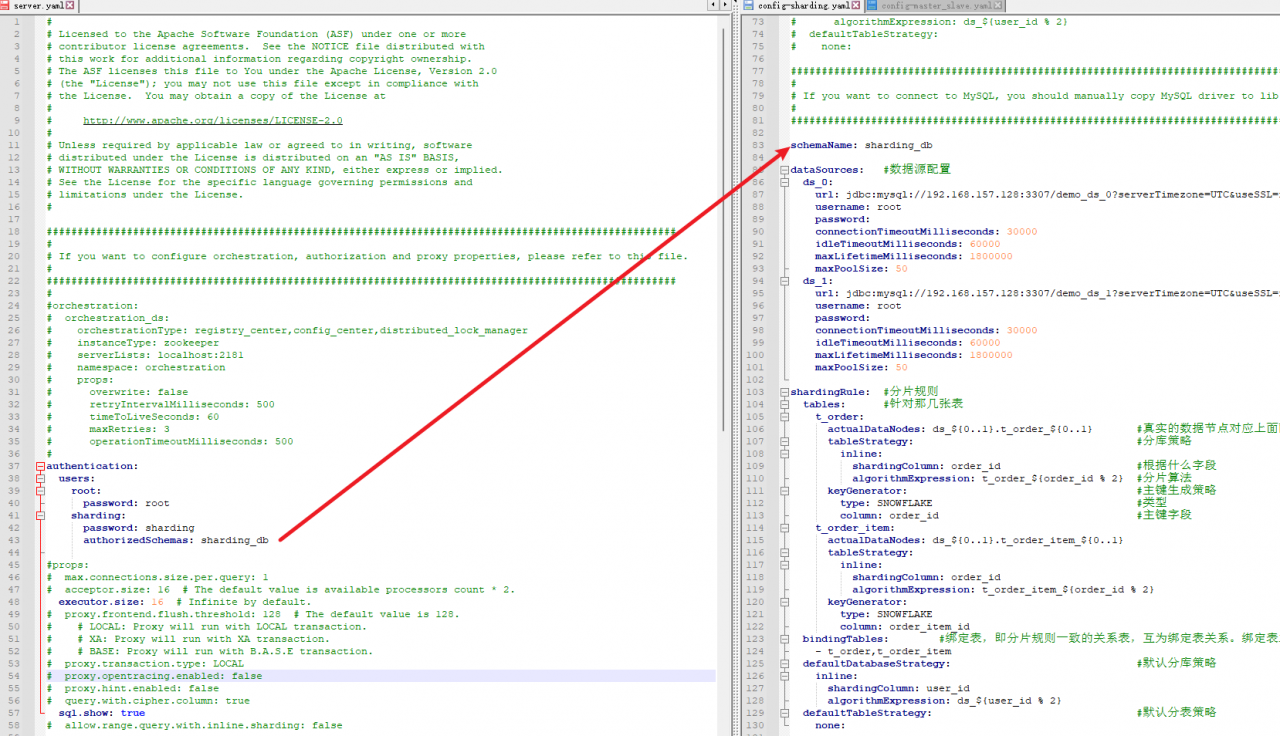
Task: Collapse the ds_1 block fold marker
Action: tap(785, 281)
